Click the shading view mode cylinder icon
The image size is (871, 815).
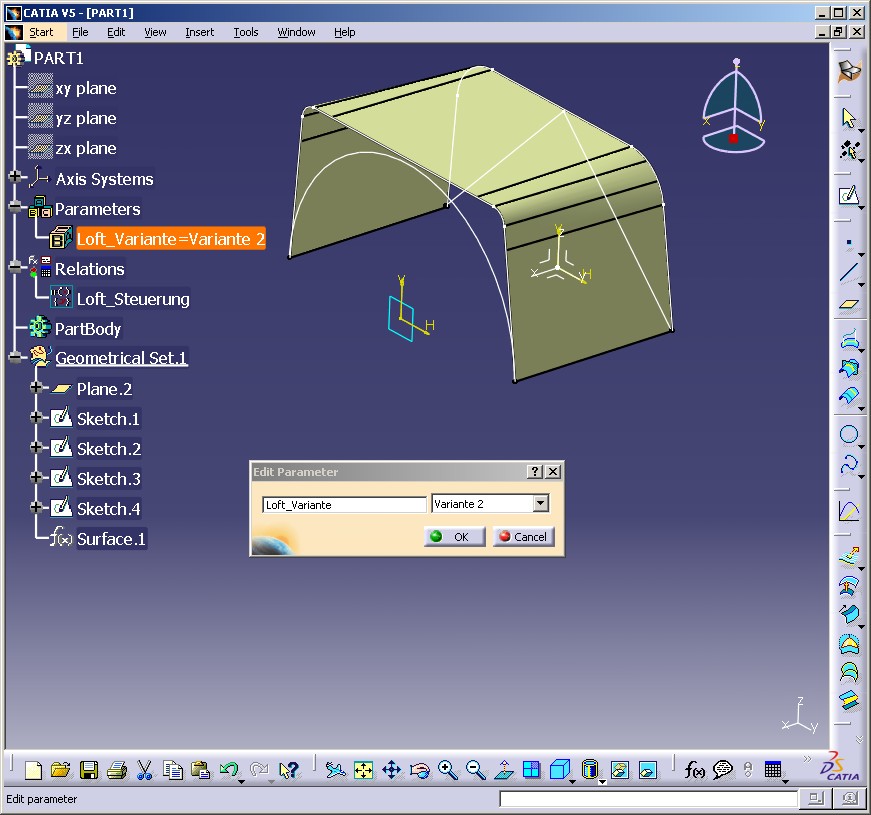click(589, 770)
